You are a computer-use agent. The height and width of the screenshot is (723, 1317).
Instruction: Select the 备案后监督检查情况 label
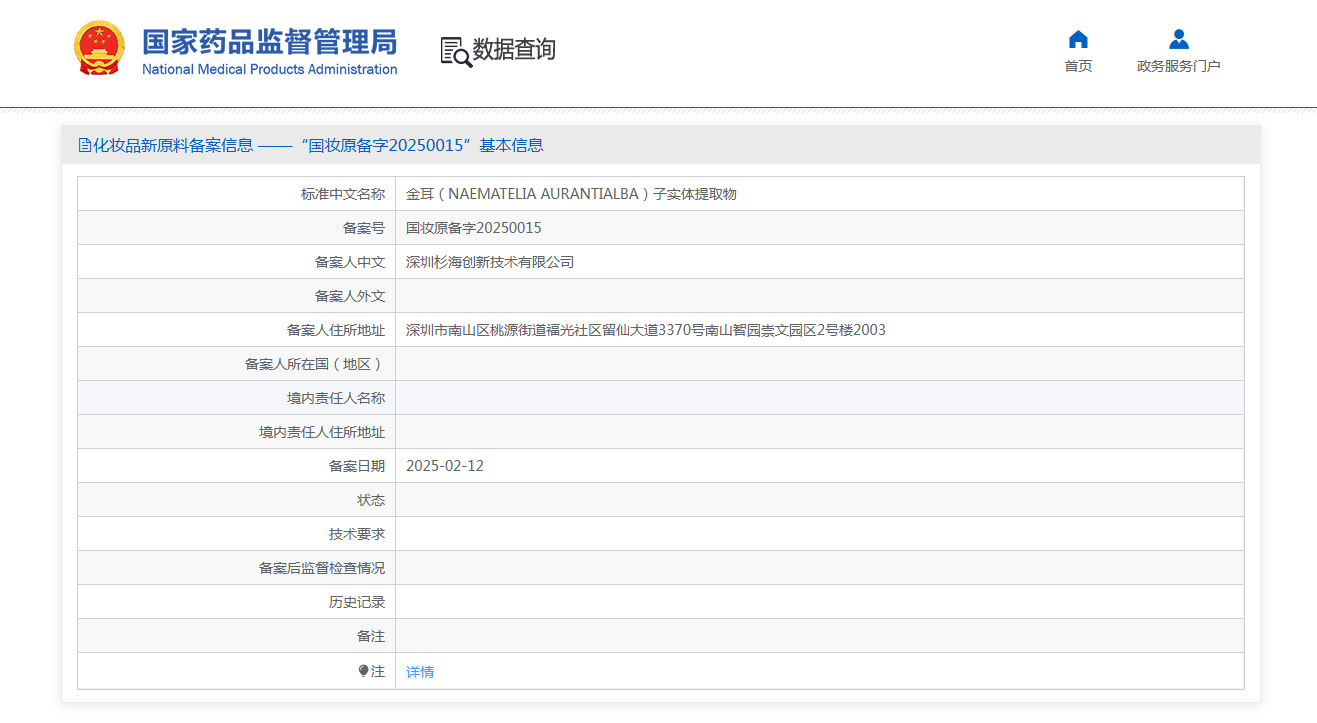322,568
